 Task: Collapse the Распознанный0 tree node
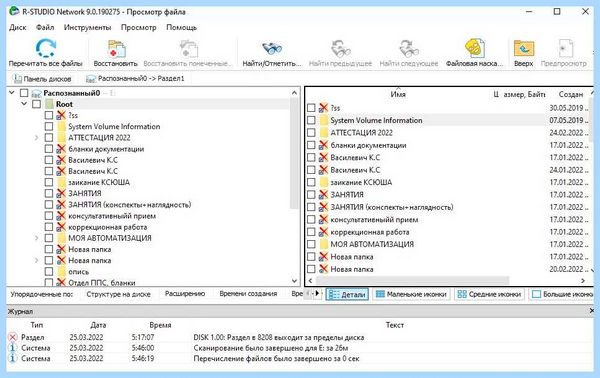[12, 93]
